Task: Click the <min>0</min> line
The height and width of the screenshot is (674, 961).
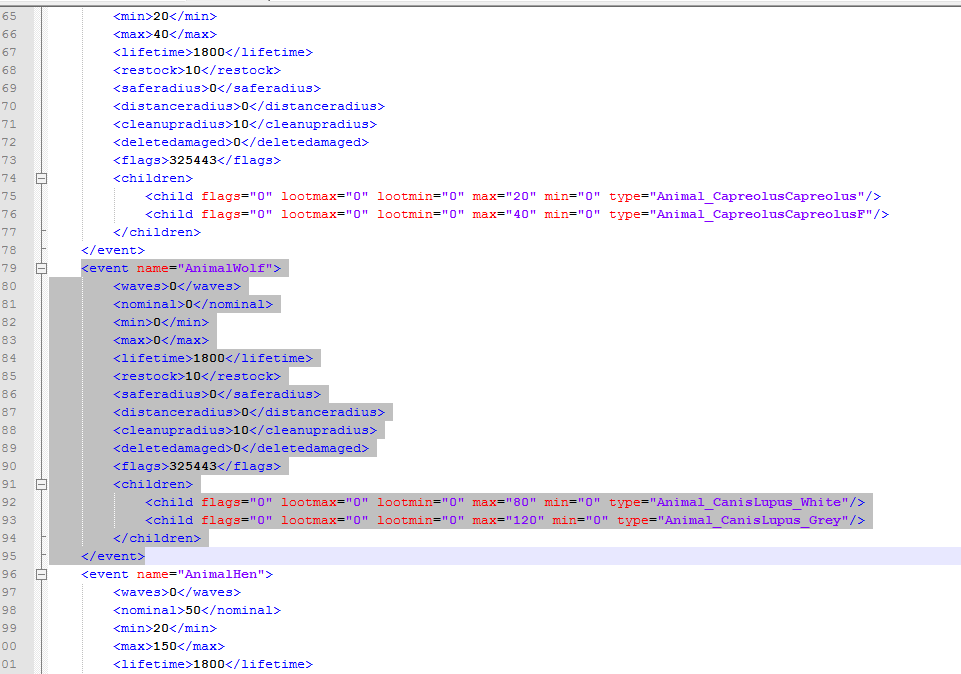Action: [161, 322]
